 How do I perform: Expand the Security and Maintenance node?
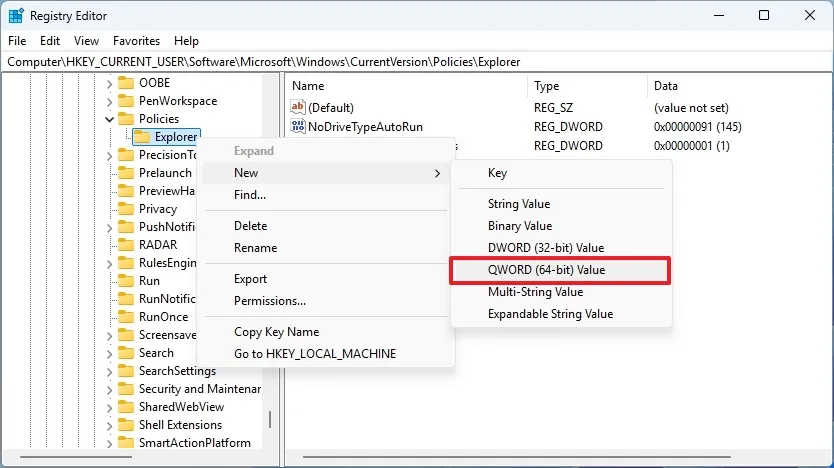pos(109,389)
